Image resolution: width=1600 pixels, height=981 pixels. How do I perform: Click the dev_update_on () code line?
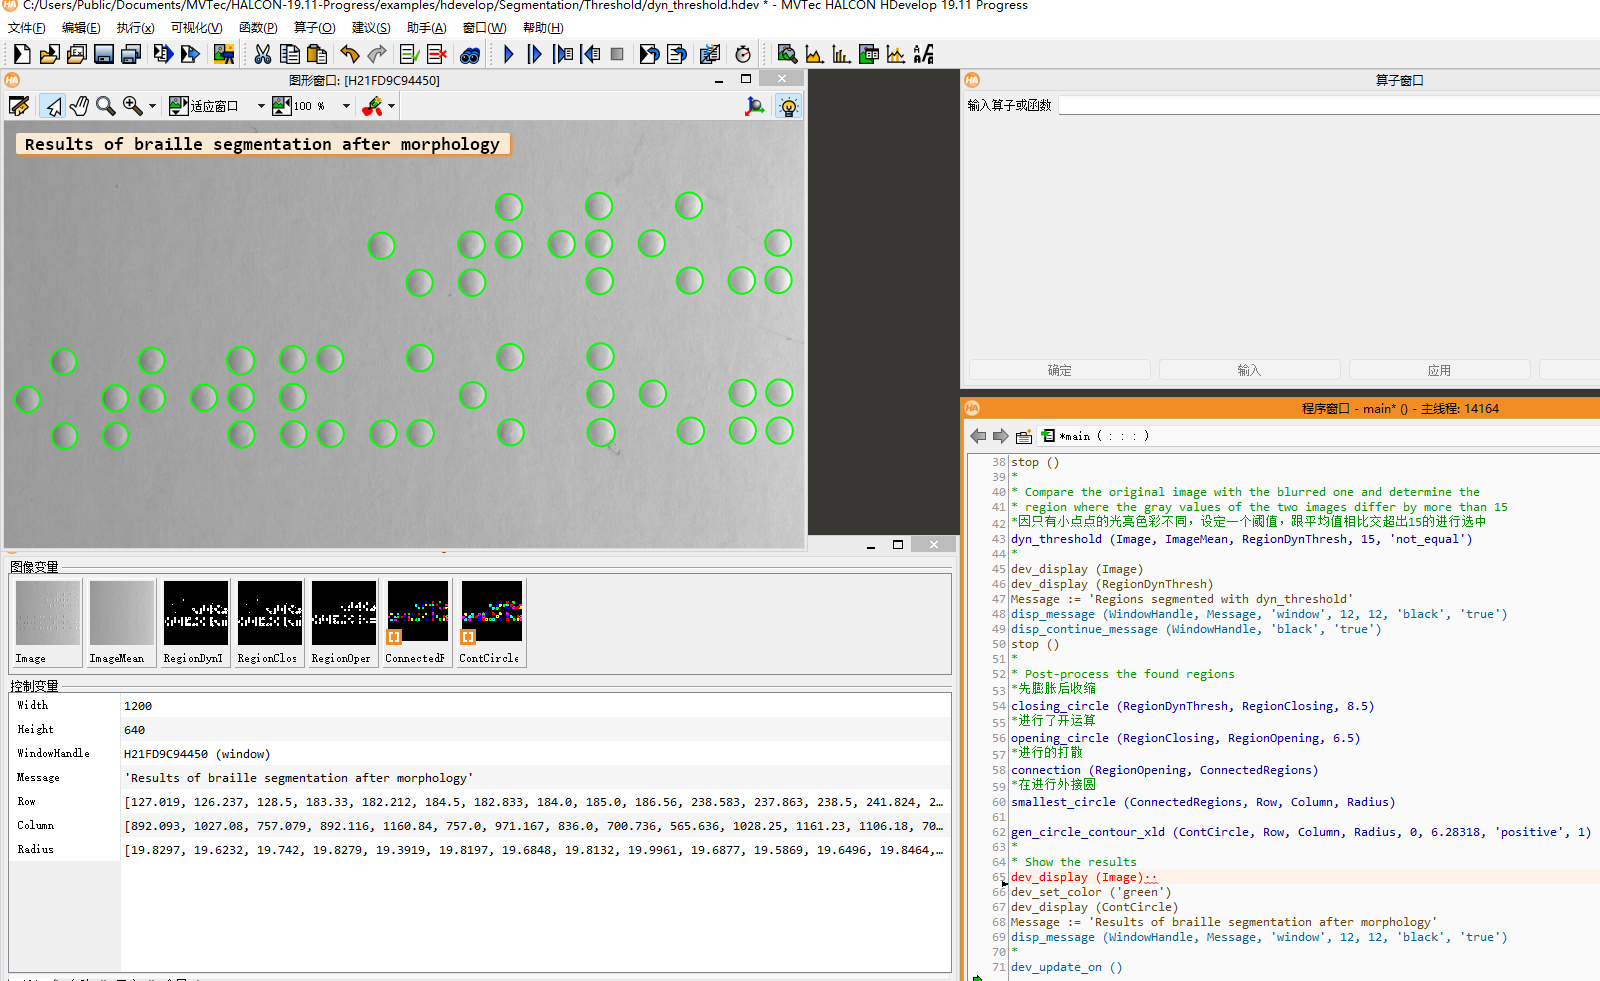[1066, 967]
